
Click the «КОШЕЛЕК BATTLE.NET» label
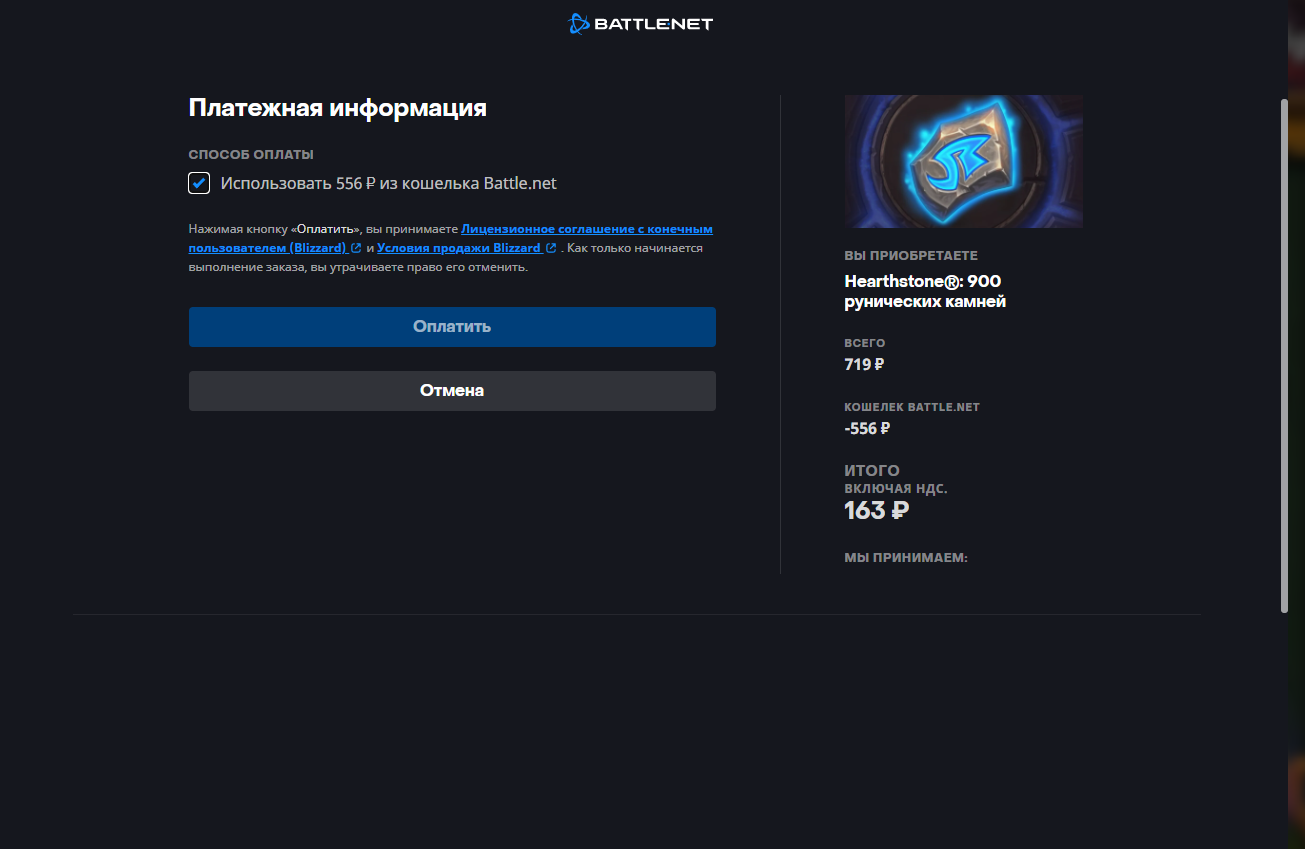click(912, 407)
